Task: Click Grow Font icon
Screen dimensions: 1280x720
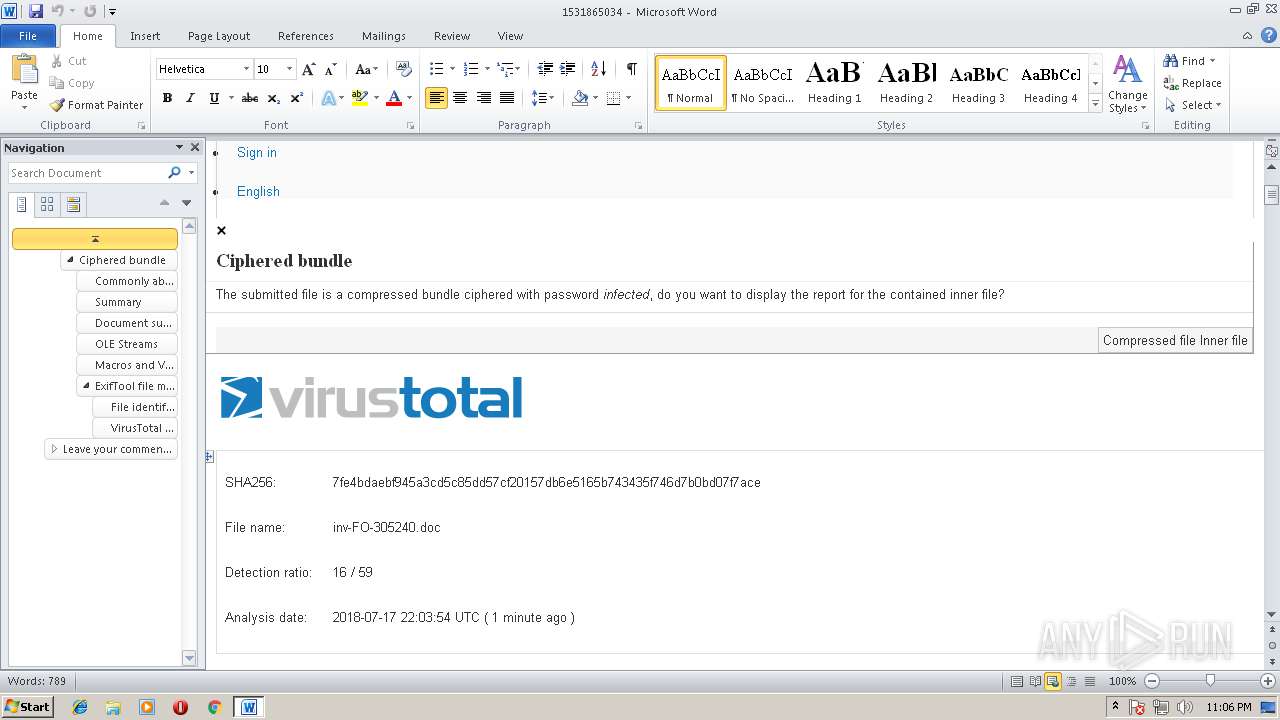Action: (308, 69)
